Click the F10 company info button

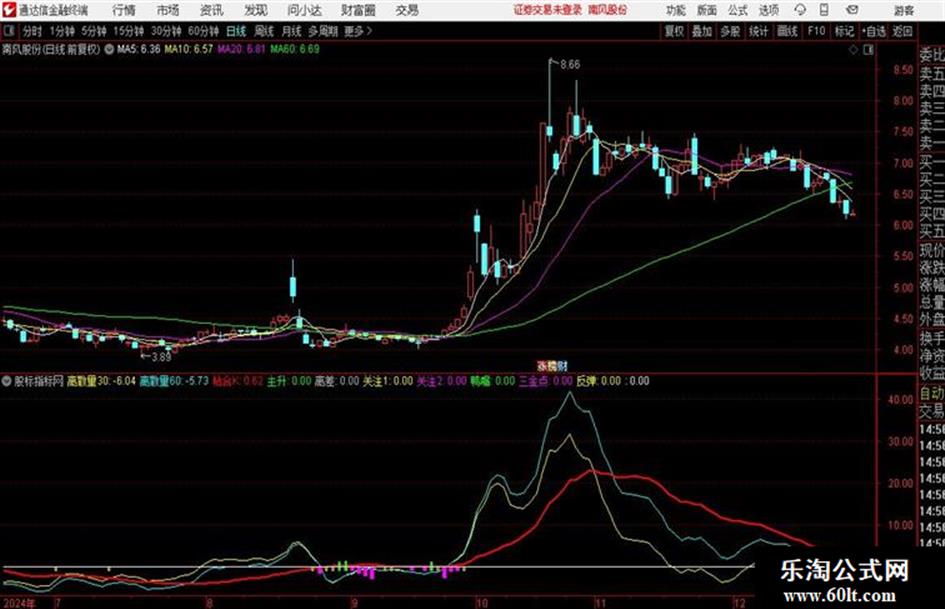(816, 31)
